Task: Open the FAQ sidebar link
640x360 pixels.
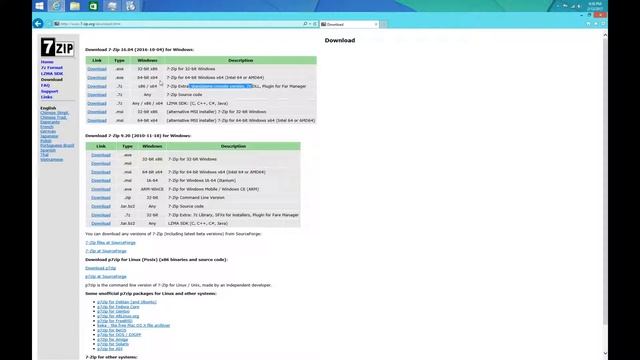Action: tap(45, 85)
